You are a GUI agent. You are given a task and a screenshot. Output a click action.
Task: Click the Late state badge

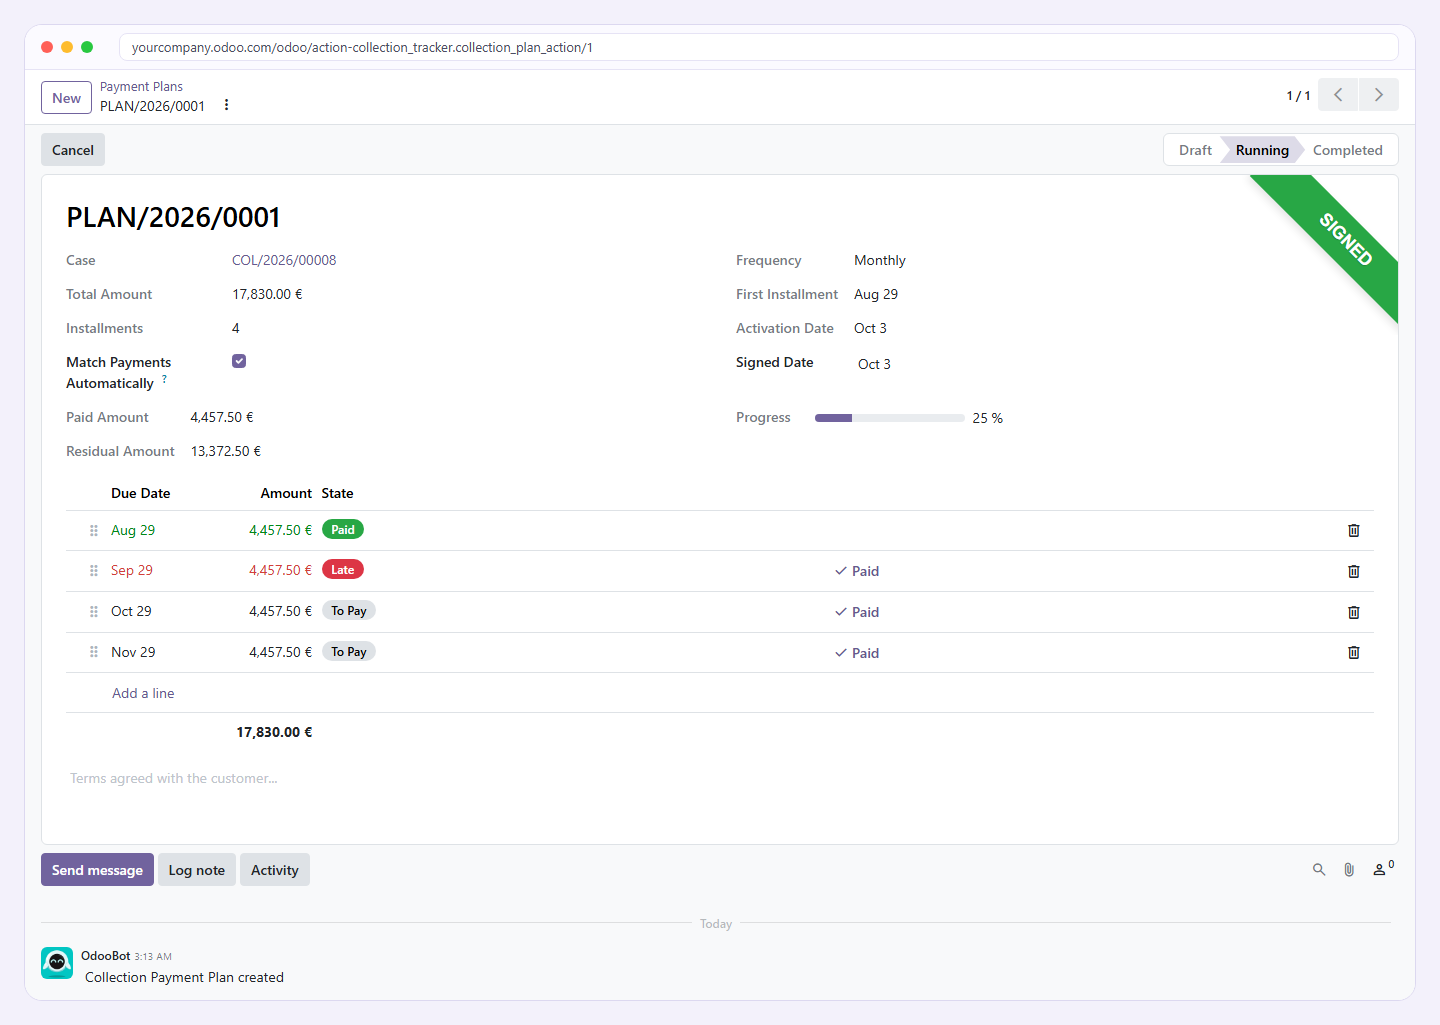tap(343, 570)
